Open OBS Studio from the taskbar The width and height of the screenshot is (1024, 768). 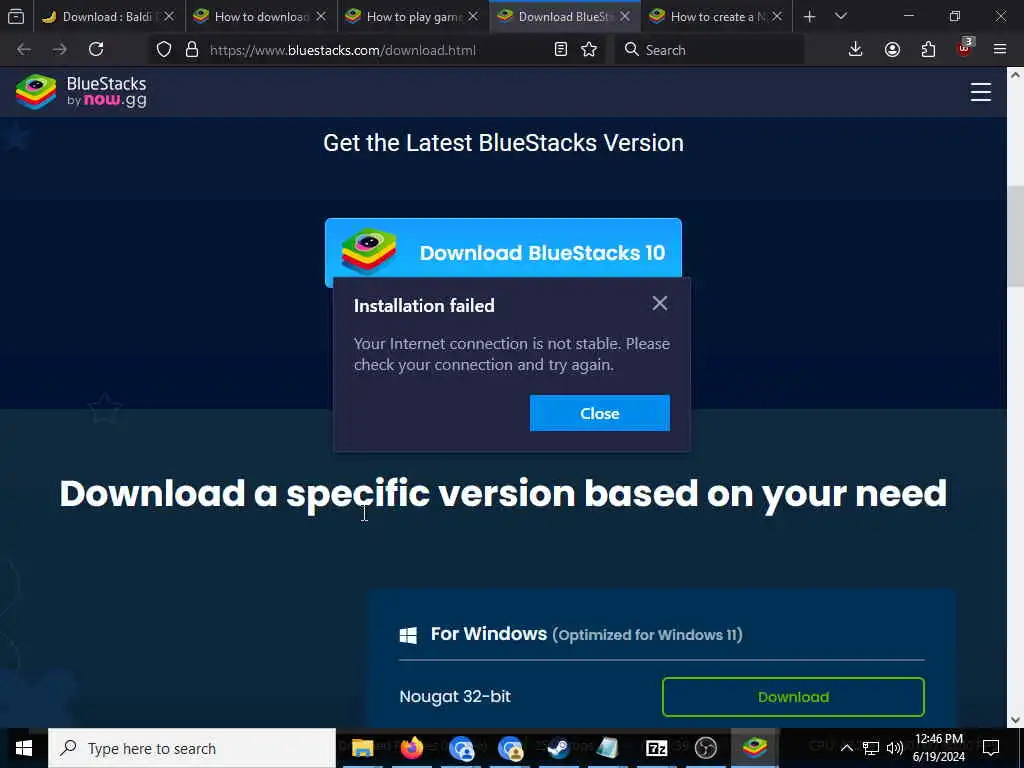pos(705,748)
